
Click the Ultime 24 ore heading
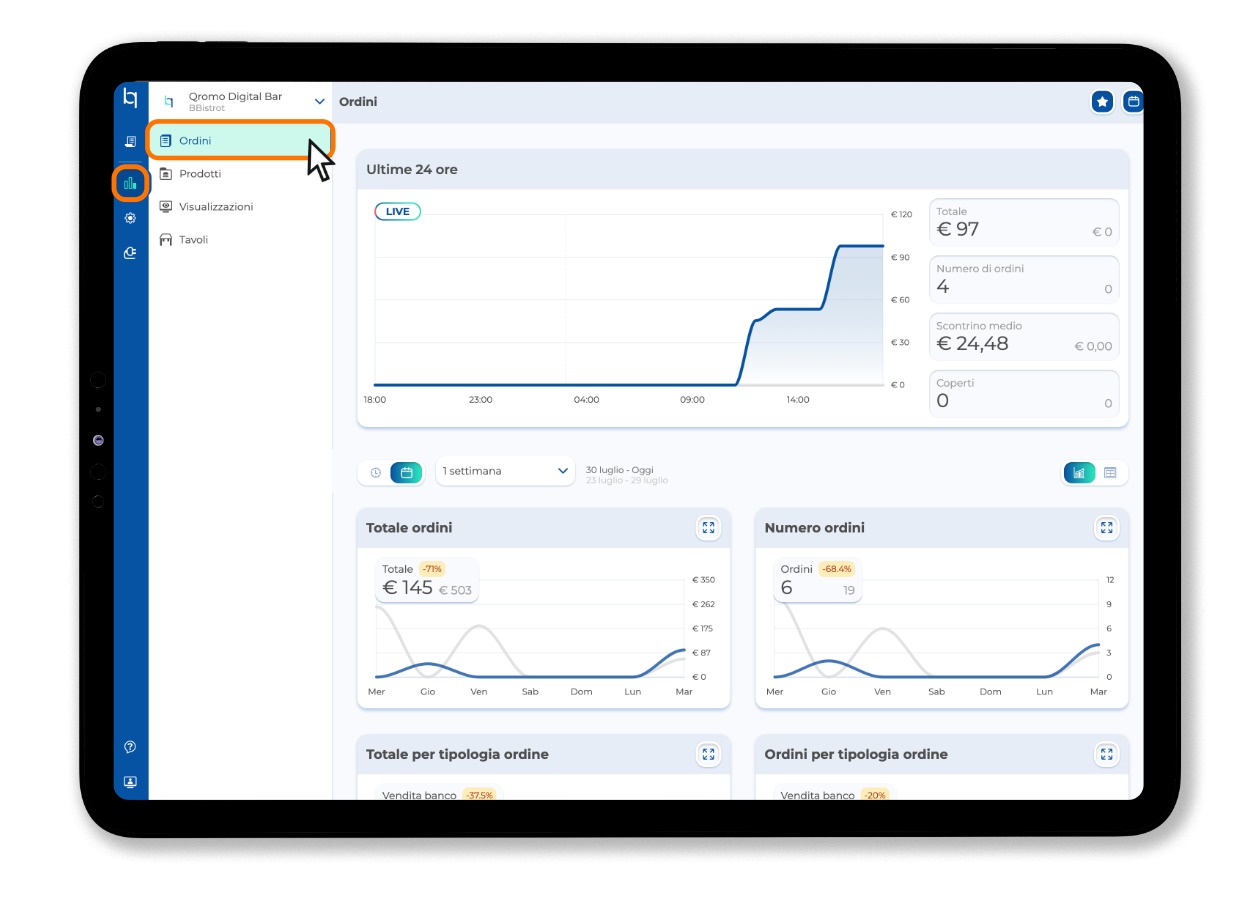point(412,170)
